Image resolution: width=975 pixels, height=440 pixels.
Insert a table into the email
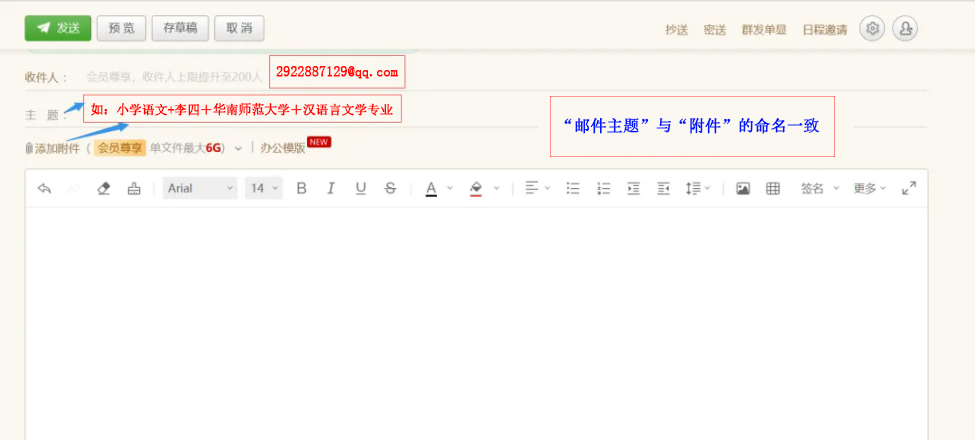[x=773, y=188]
